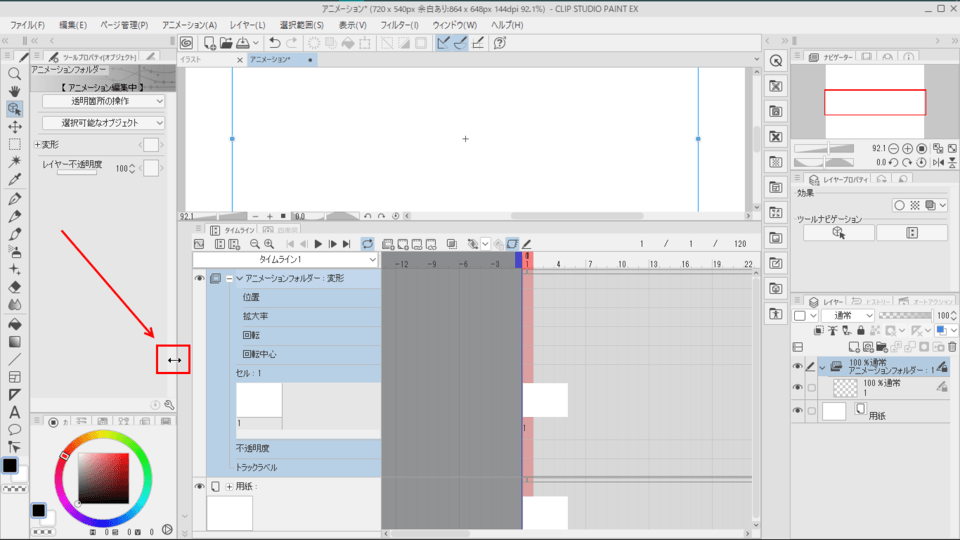960x540 pixels.
Task: Toggle the checkbox beside layer 1 thumbnail
Action: tap(811, 388)
